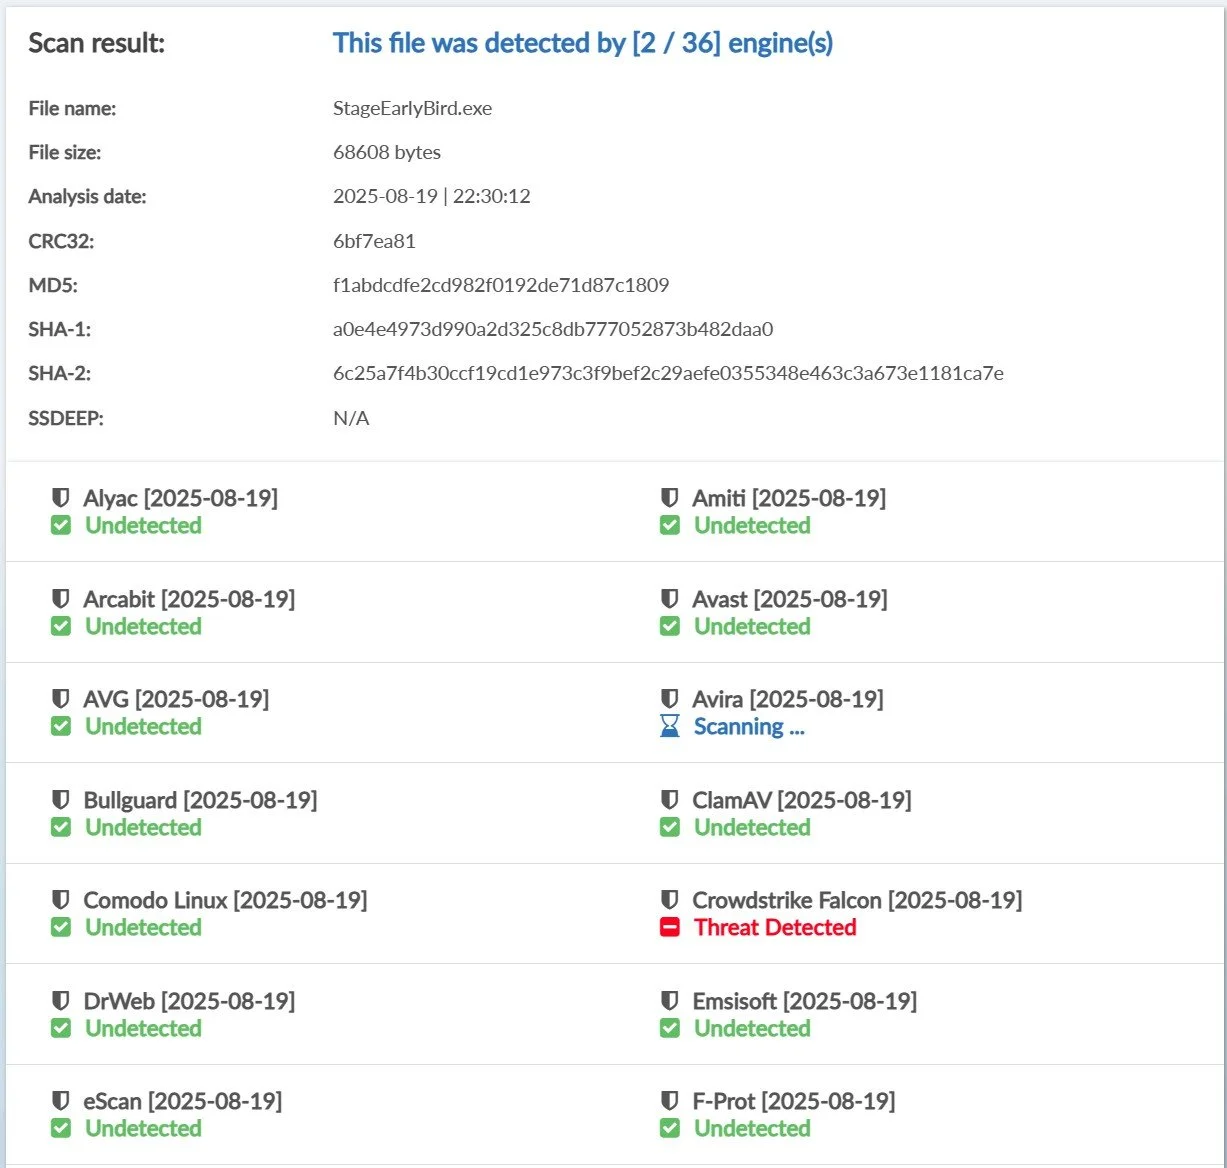
Task: Click the shield icon beside Avast
Action: pyautogui.click(x=670, y=598)
